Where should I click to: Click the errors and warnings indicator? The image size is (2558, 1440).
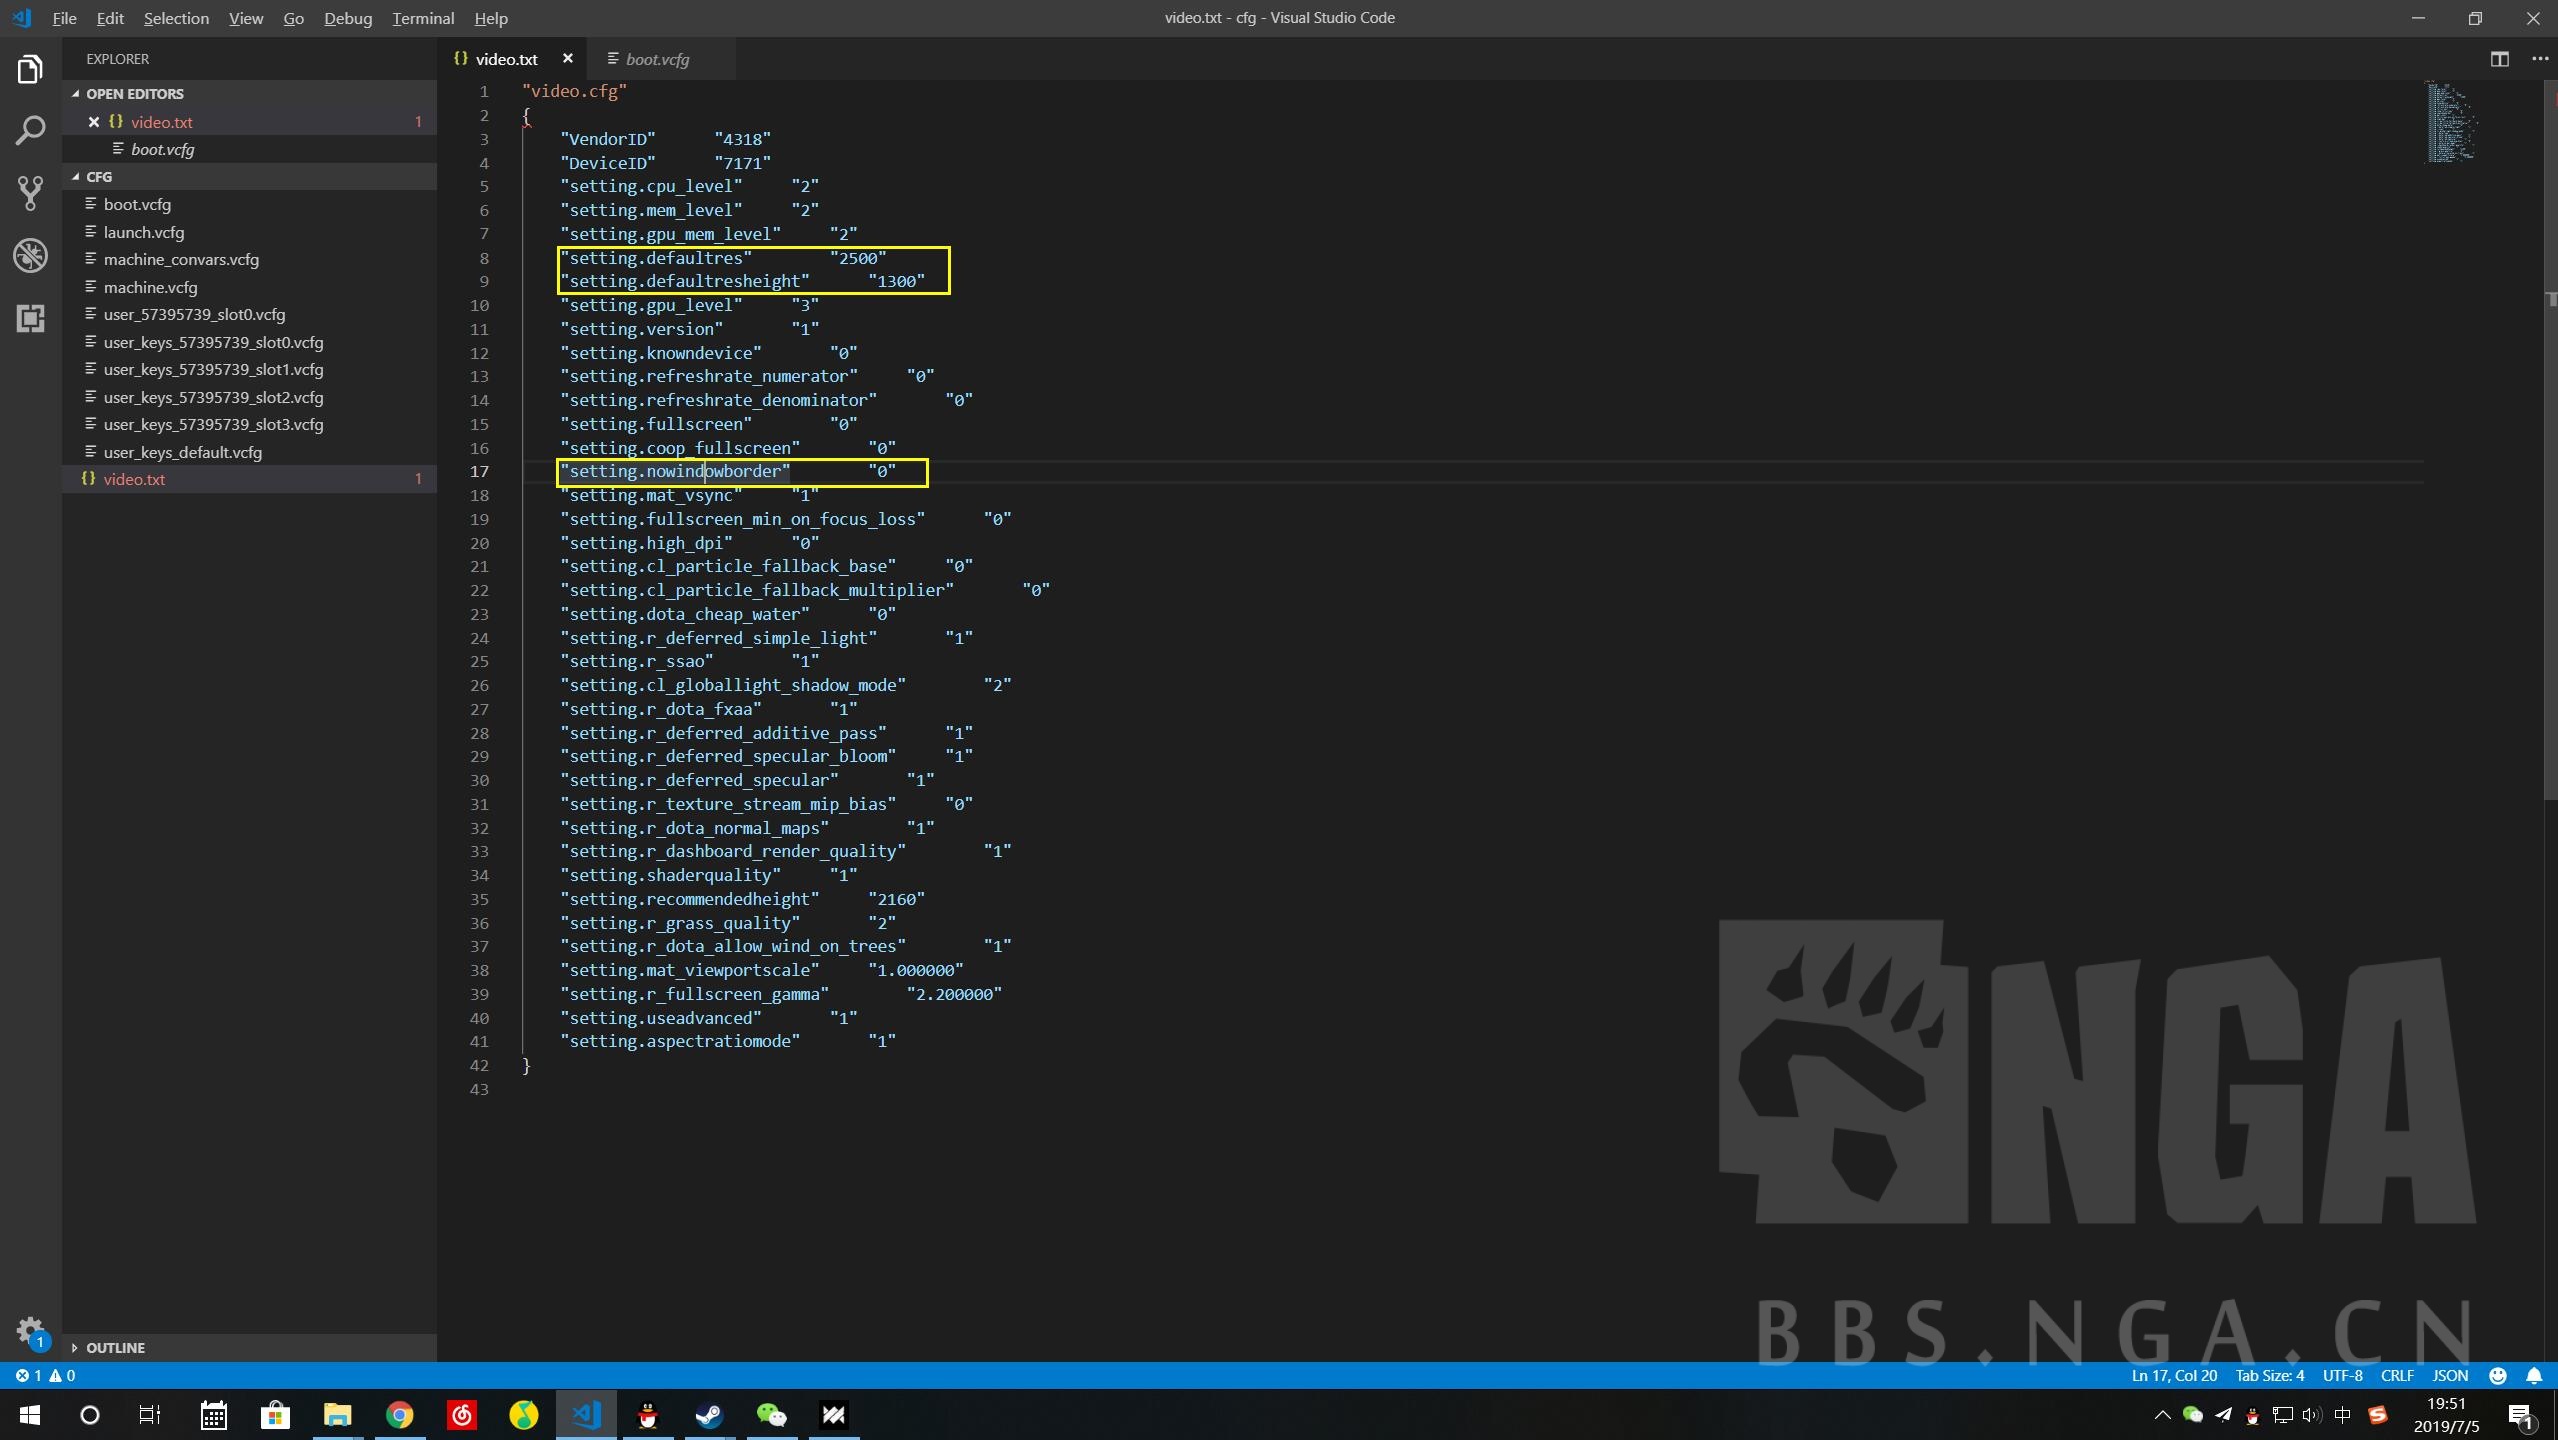45,1375
